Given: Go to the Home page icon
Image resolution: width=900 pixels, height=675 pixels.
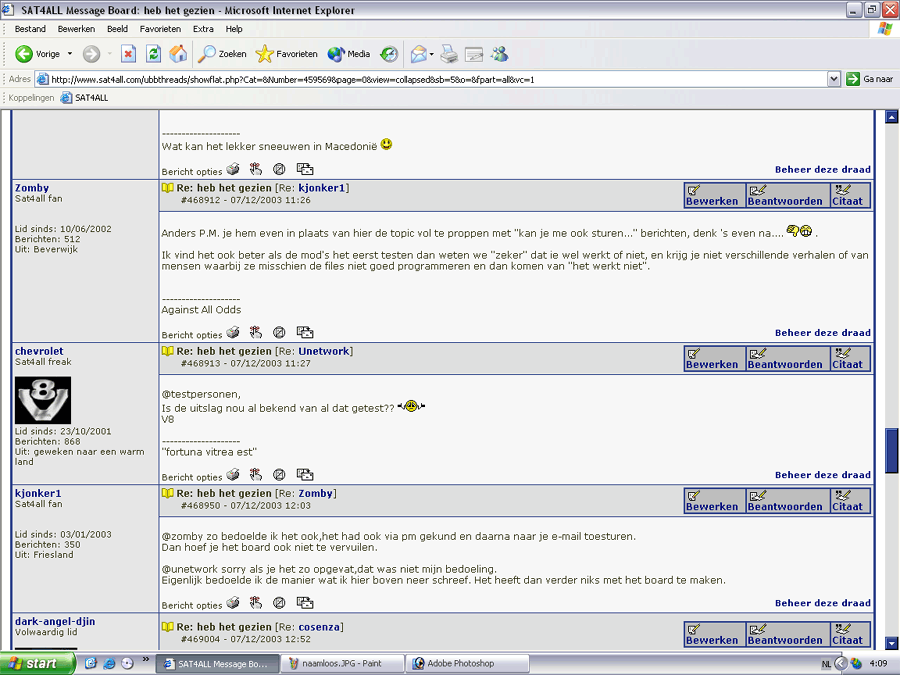Looking at the screenshot, I should click(x=178, y=54).
